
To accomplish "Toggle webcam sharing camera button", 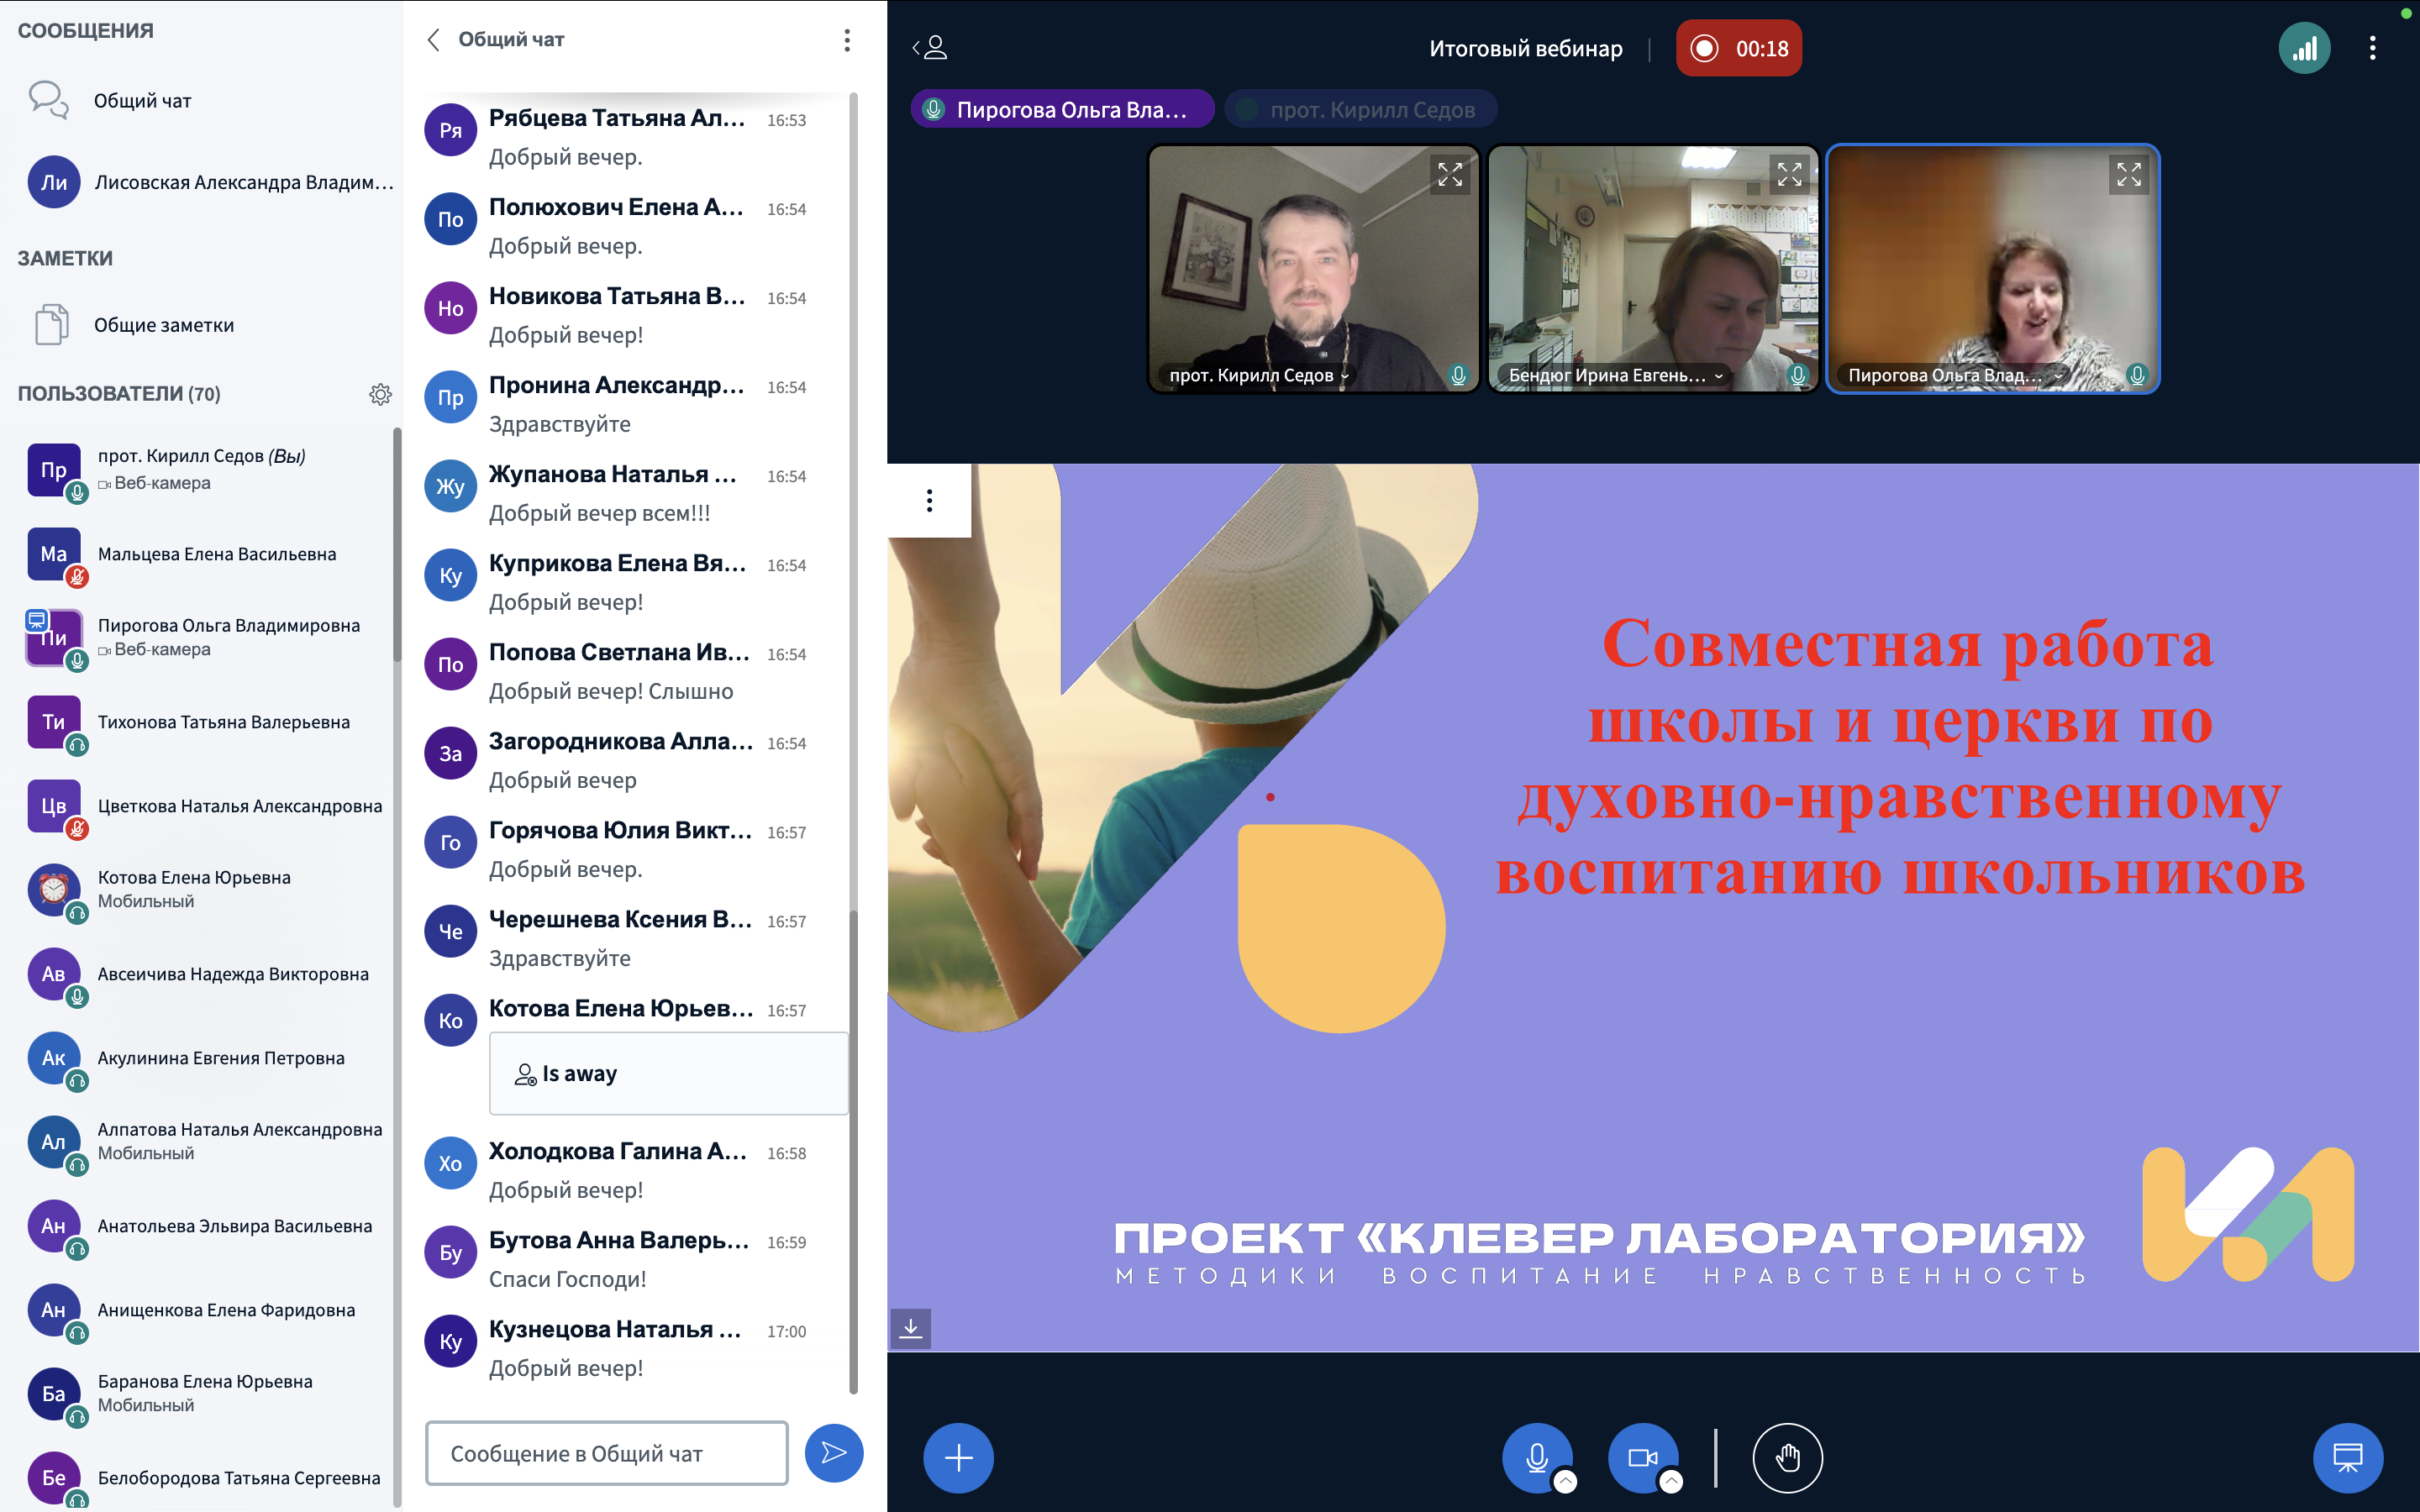I will 1641,1457.
